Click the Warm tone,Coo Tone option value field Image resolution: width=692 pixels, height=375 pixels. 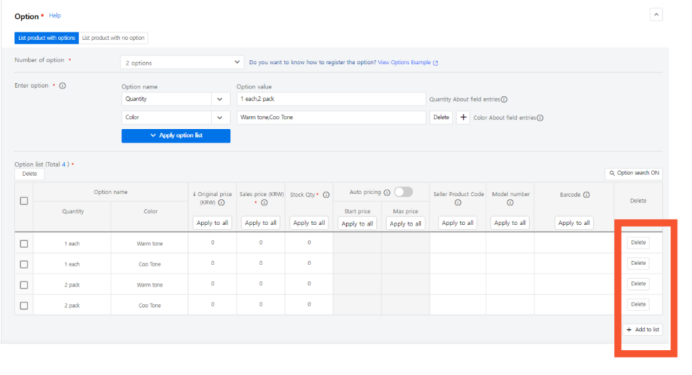click(331, 117)
